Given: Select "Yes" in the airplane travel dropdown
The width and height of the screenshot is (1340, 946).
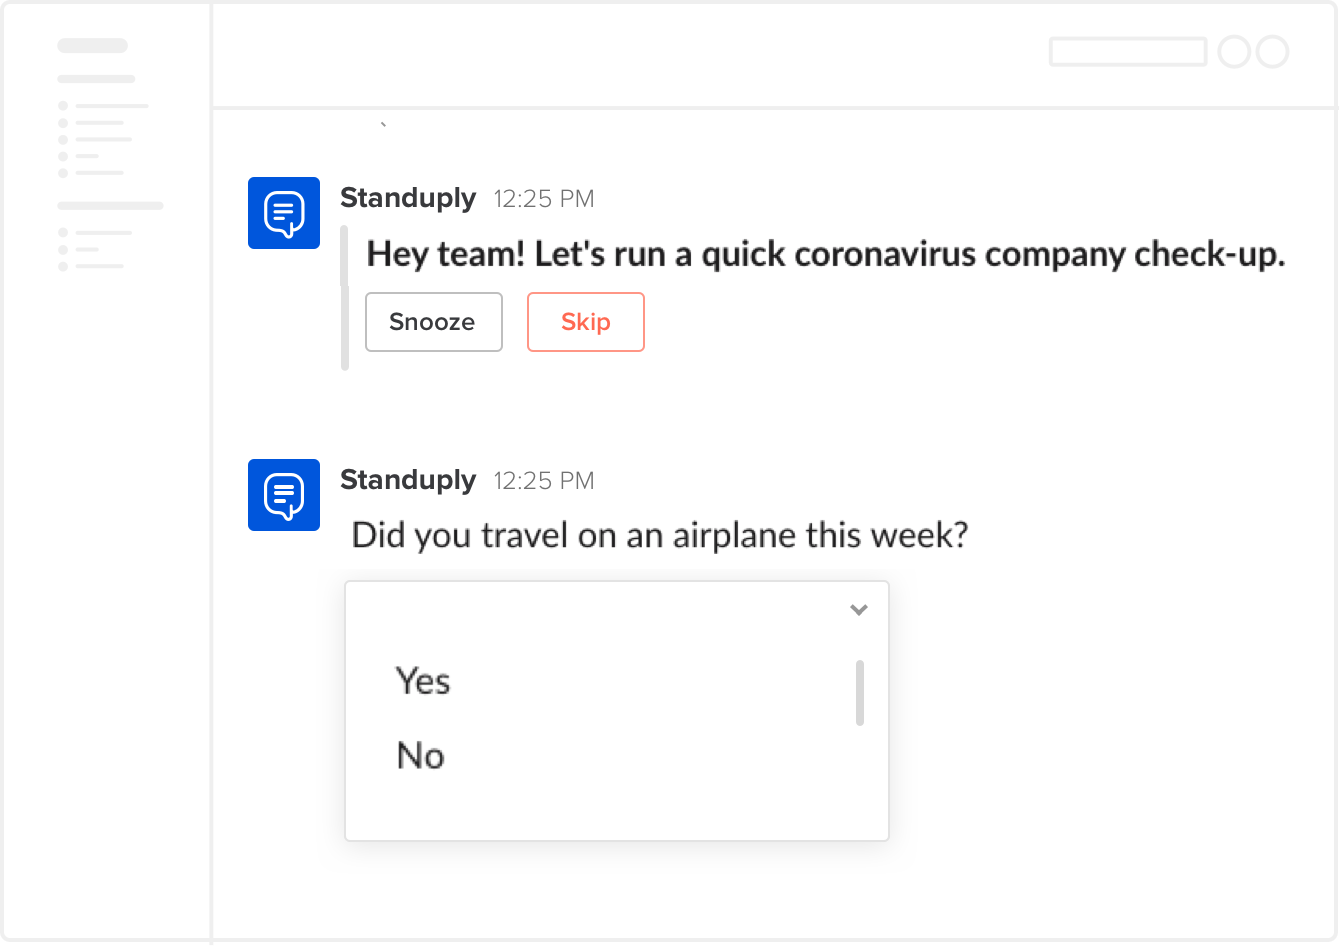Looking at the screenshot, I should [423, 681].
